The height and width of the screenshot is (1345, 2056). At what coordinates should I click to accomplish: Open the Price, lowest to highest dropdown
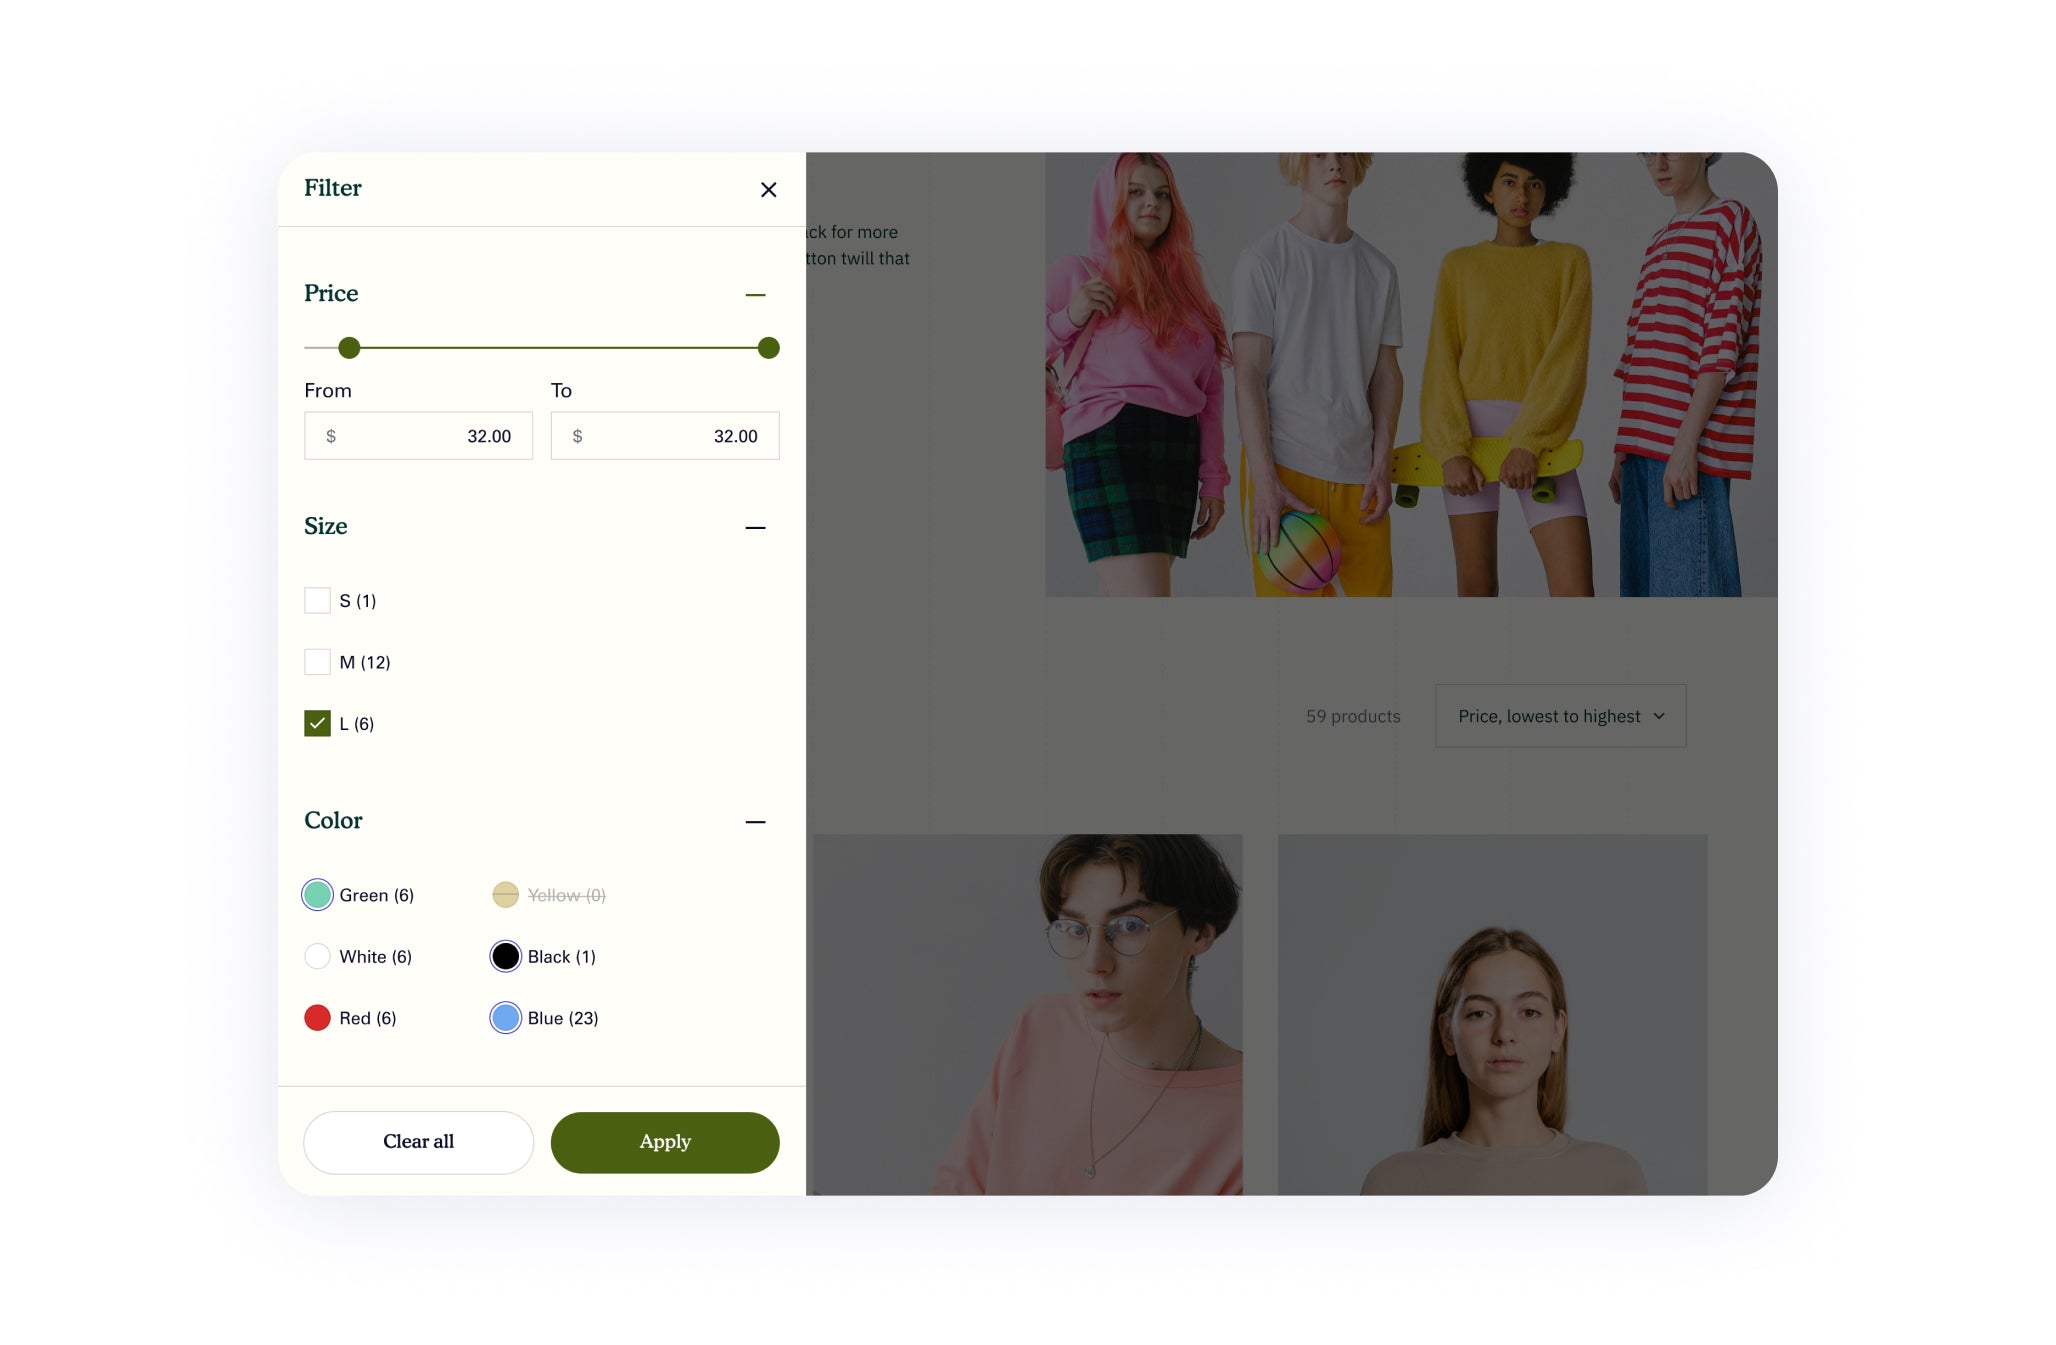coord(1560,716)
